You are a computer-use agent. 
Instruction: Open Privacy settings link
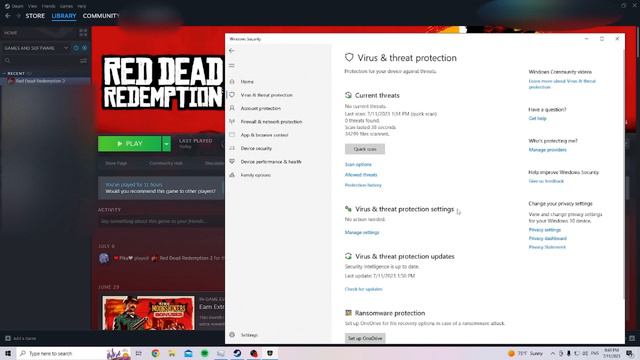tap(544, 230)
